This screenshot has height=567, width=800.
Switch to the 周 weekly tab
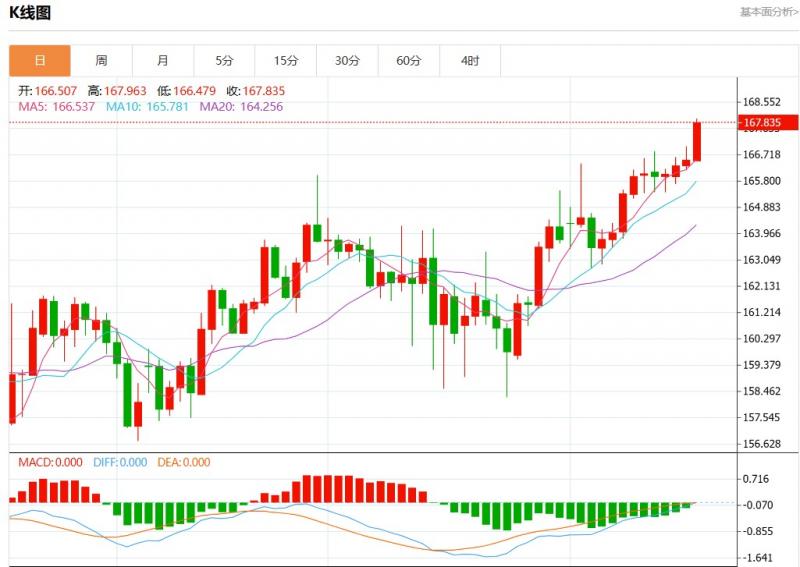(x=101, y=61)
